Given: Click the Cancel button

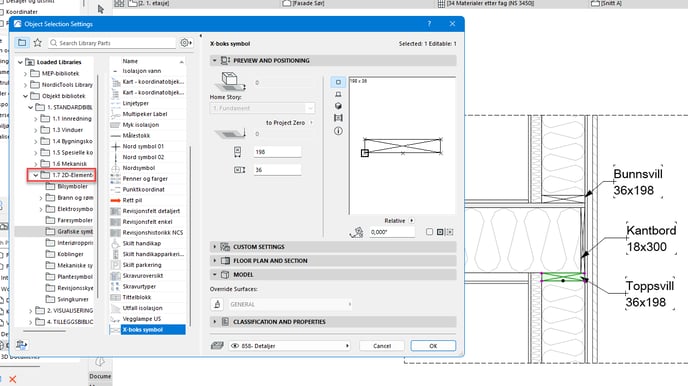Looking at the screenshot, I should pyautogui.click(x=382, y=346).
